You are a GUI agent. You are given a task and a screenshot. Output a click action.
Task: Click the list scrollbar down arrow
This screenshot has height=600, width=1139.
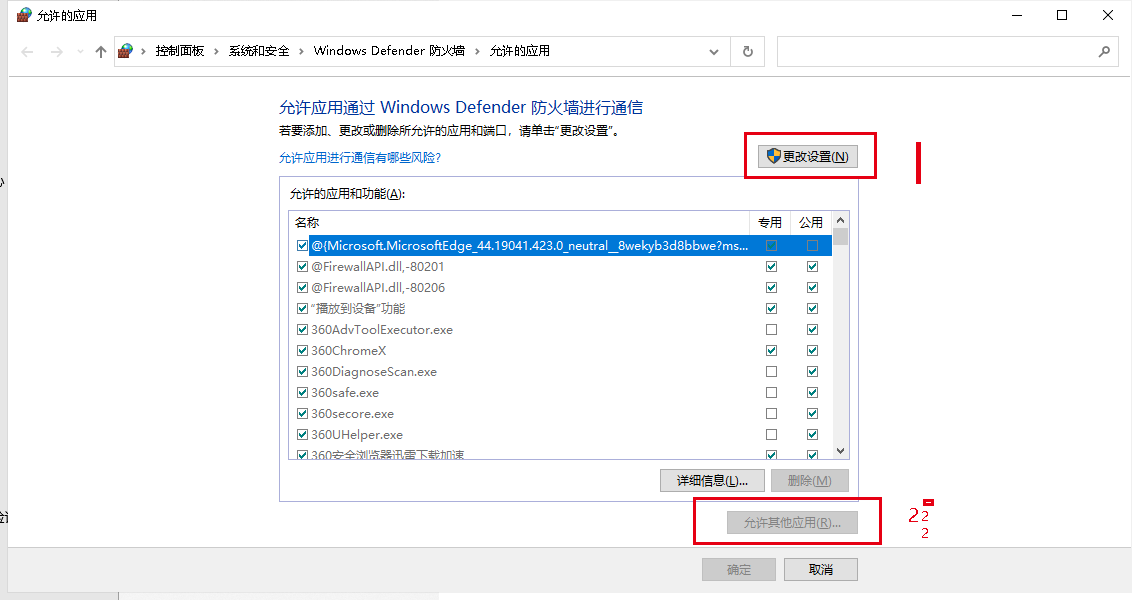840,451
